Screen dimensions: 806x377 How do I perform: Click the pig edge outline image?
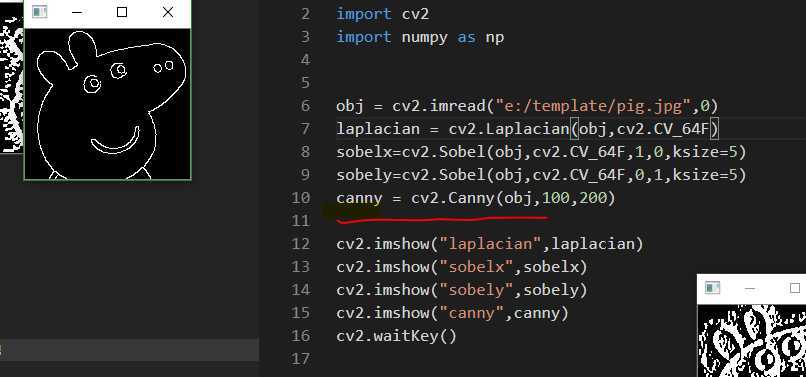tap(107, 104)
